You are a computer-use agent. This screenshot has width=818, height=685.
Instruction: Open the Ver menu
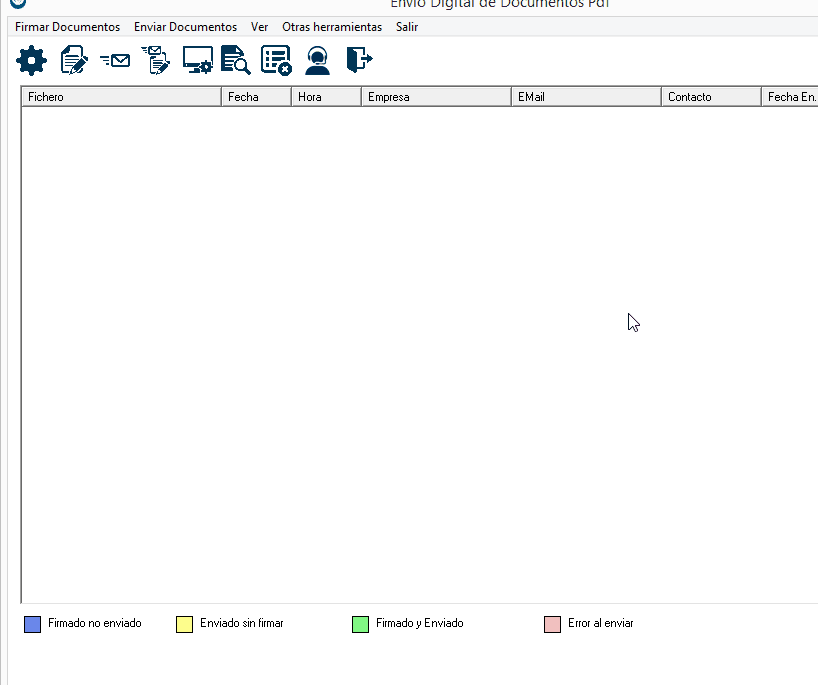259,27
